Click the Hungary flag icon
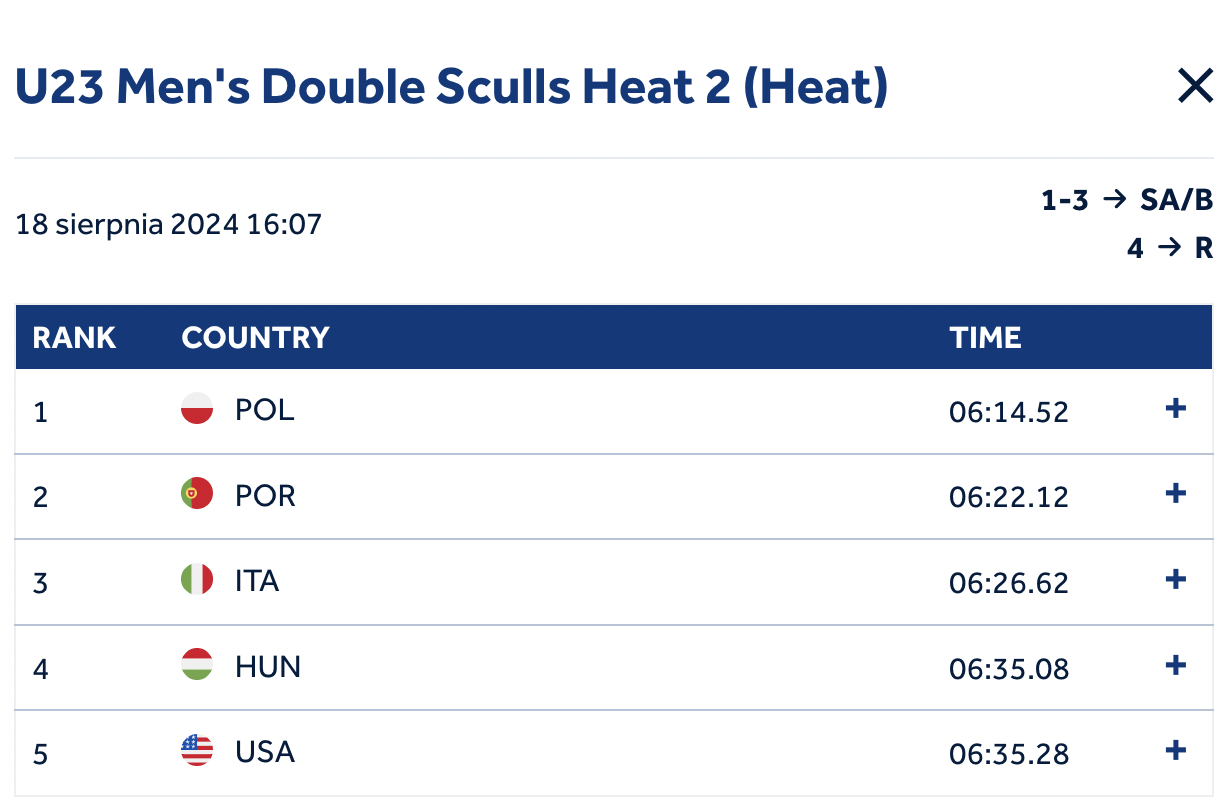The image size is (1230, 806). (197, 665)
